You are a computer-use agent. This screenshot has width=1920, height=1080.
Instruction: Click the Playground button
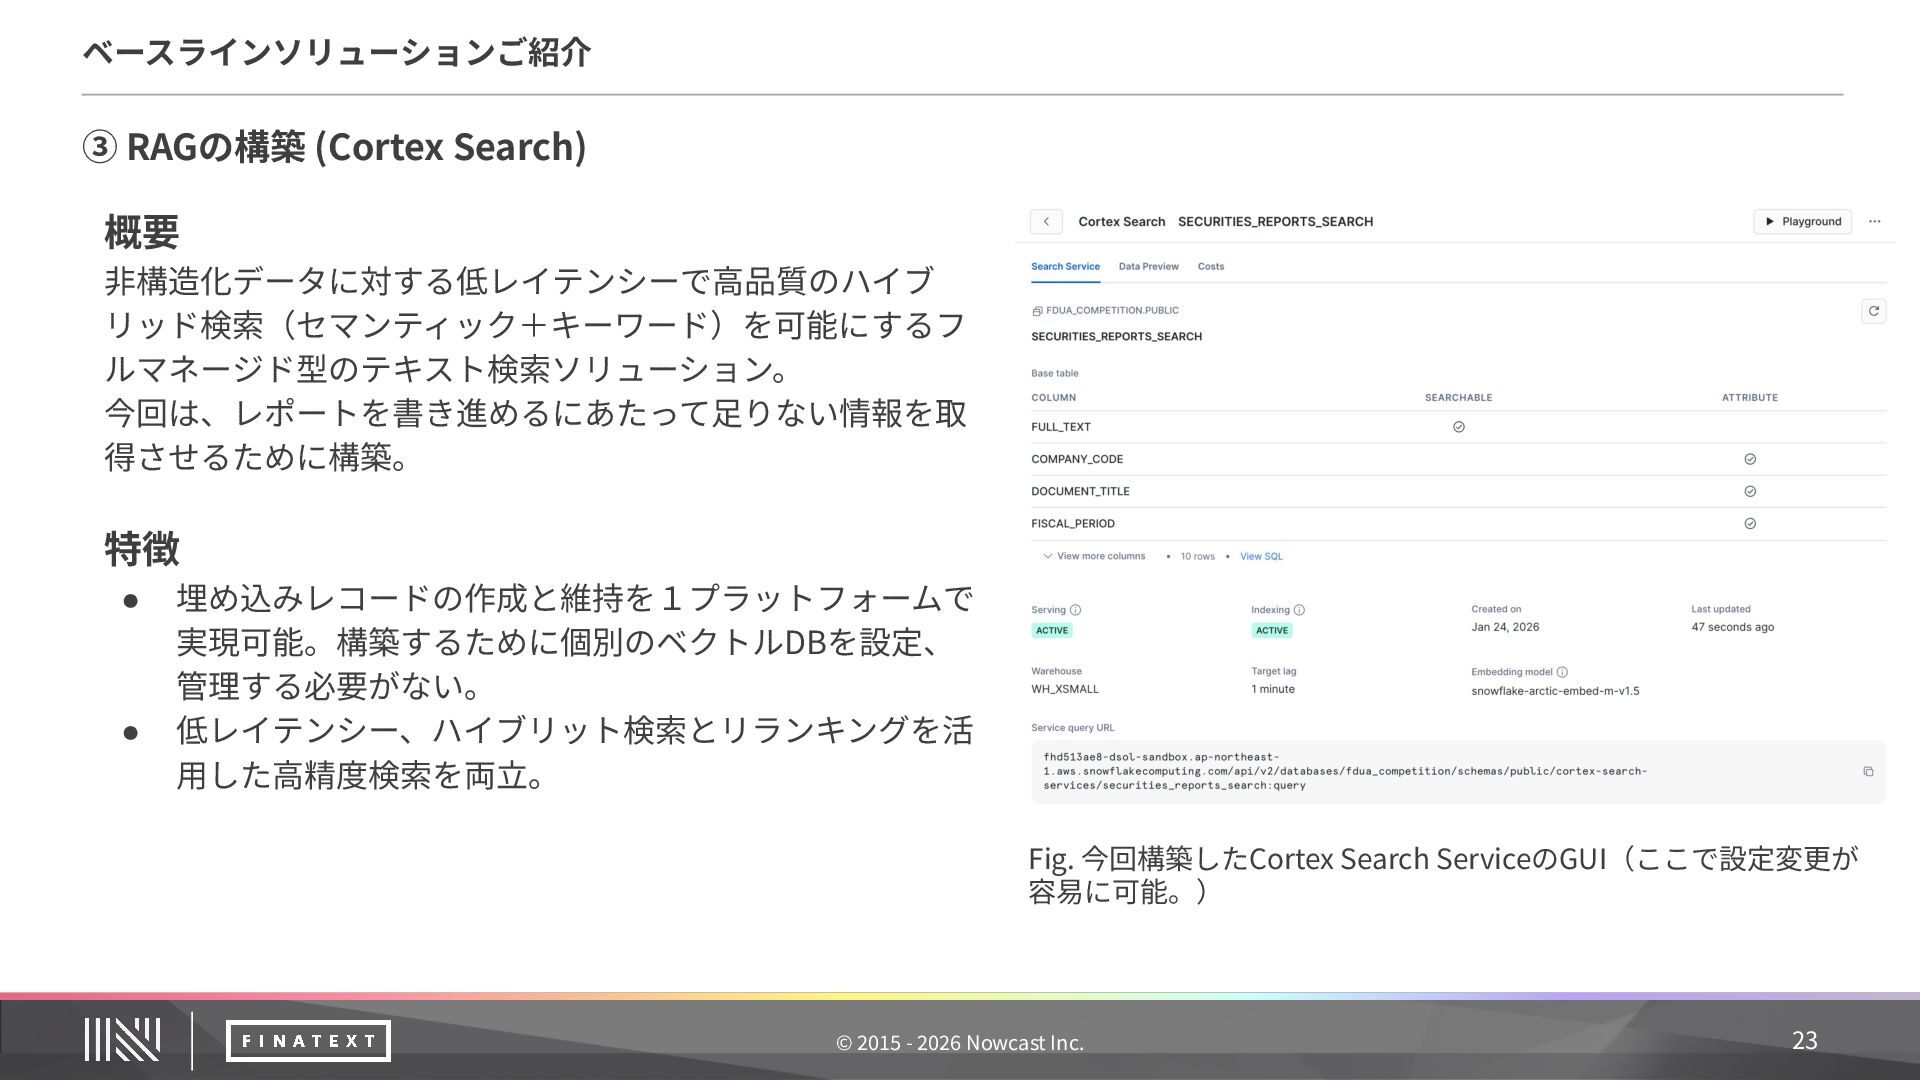(1802, 221)
